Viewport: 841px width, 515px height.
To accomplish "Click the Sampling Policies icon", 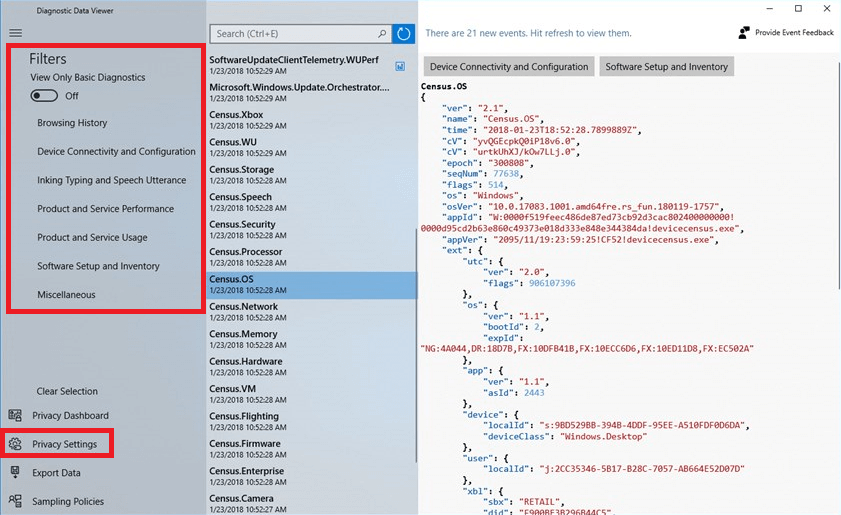I will point(15,501).
